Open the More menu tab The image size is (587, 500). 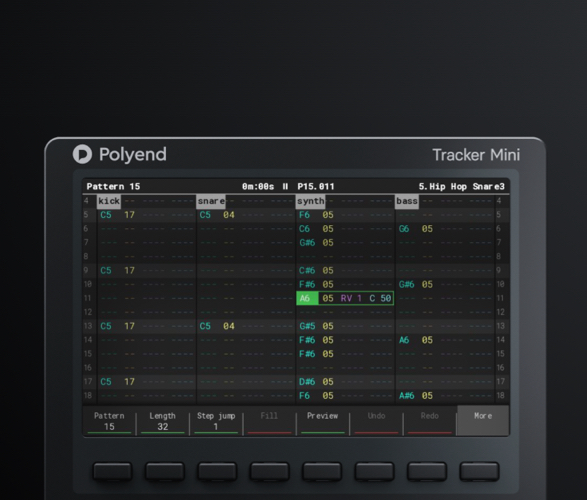483,420
